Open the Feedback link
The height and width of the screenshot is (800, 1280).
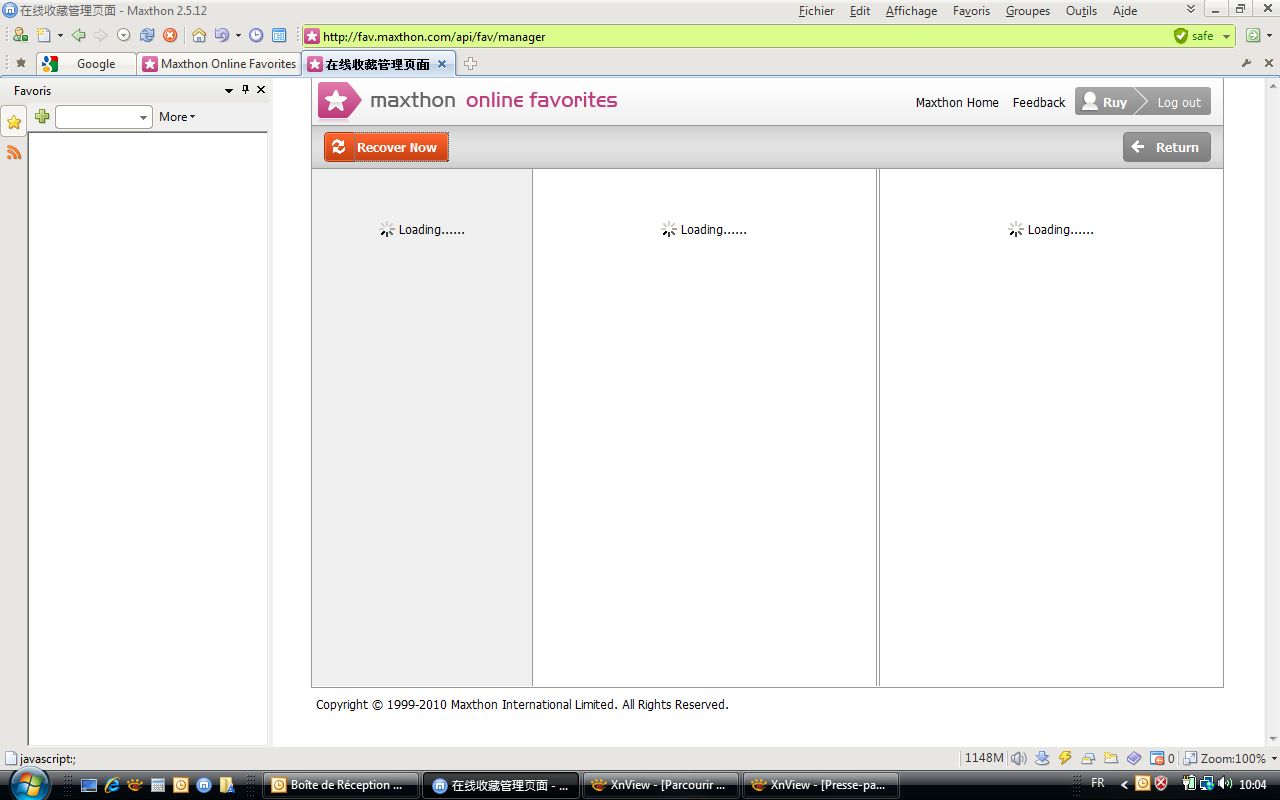(1039, 102)
